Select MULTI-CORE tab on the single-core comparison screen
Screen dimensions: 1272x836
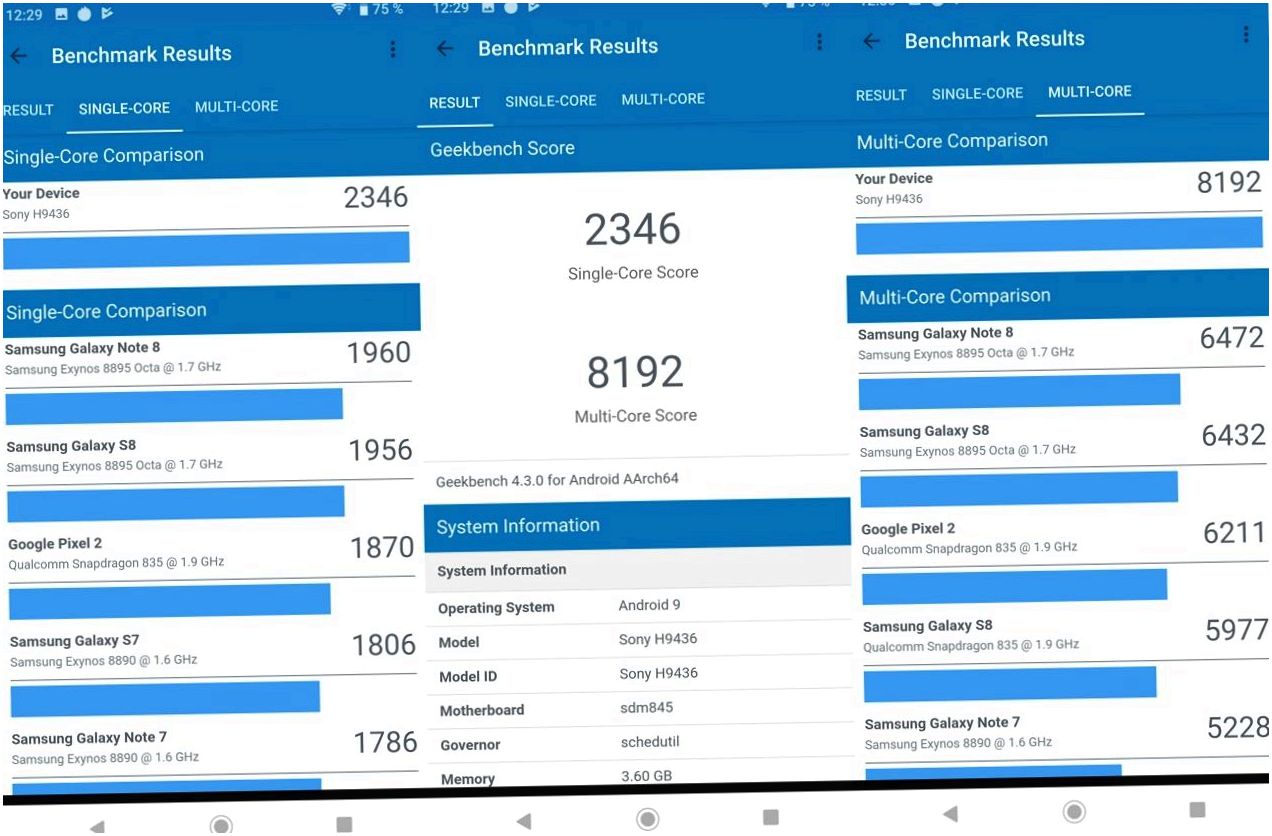[x=237, y=106]
